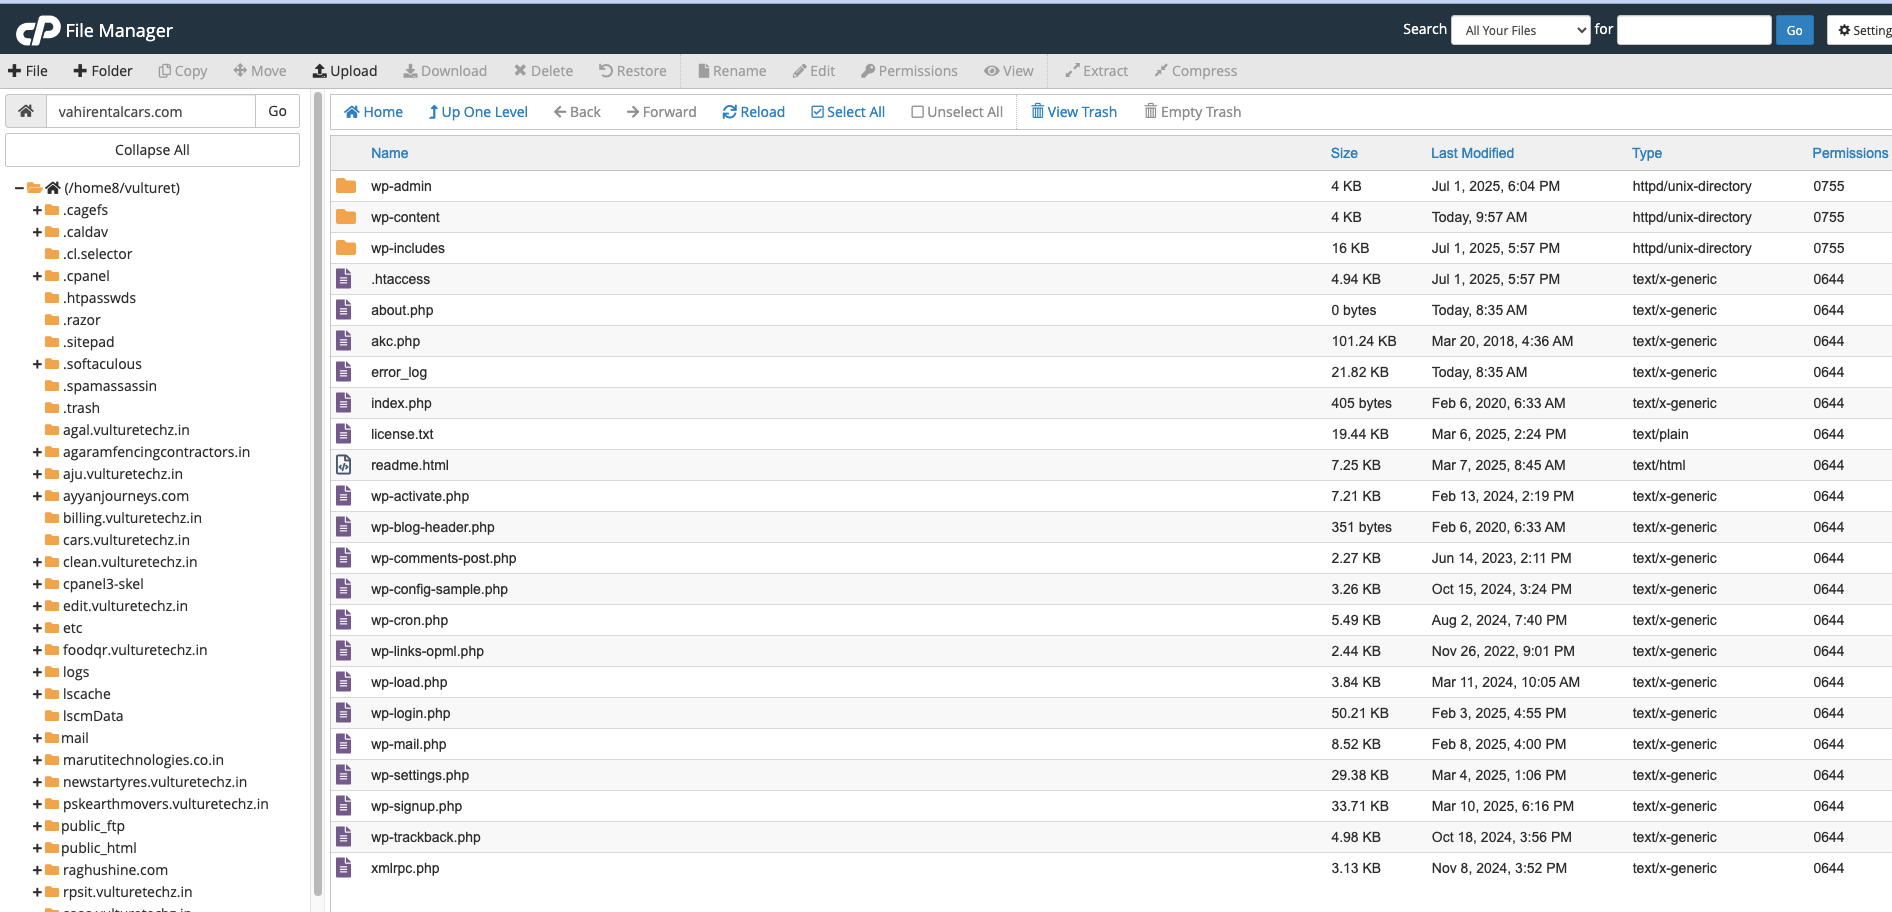Viewport: 1892px width, 912px height.
Task: Click Up One Level arrow
Action: 434,112
